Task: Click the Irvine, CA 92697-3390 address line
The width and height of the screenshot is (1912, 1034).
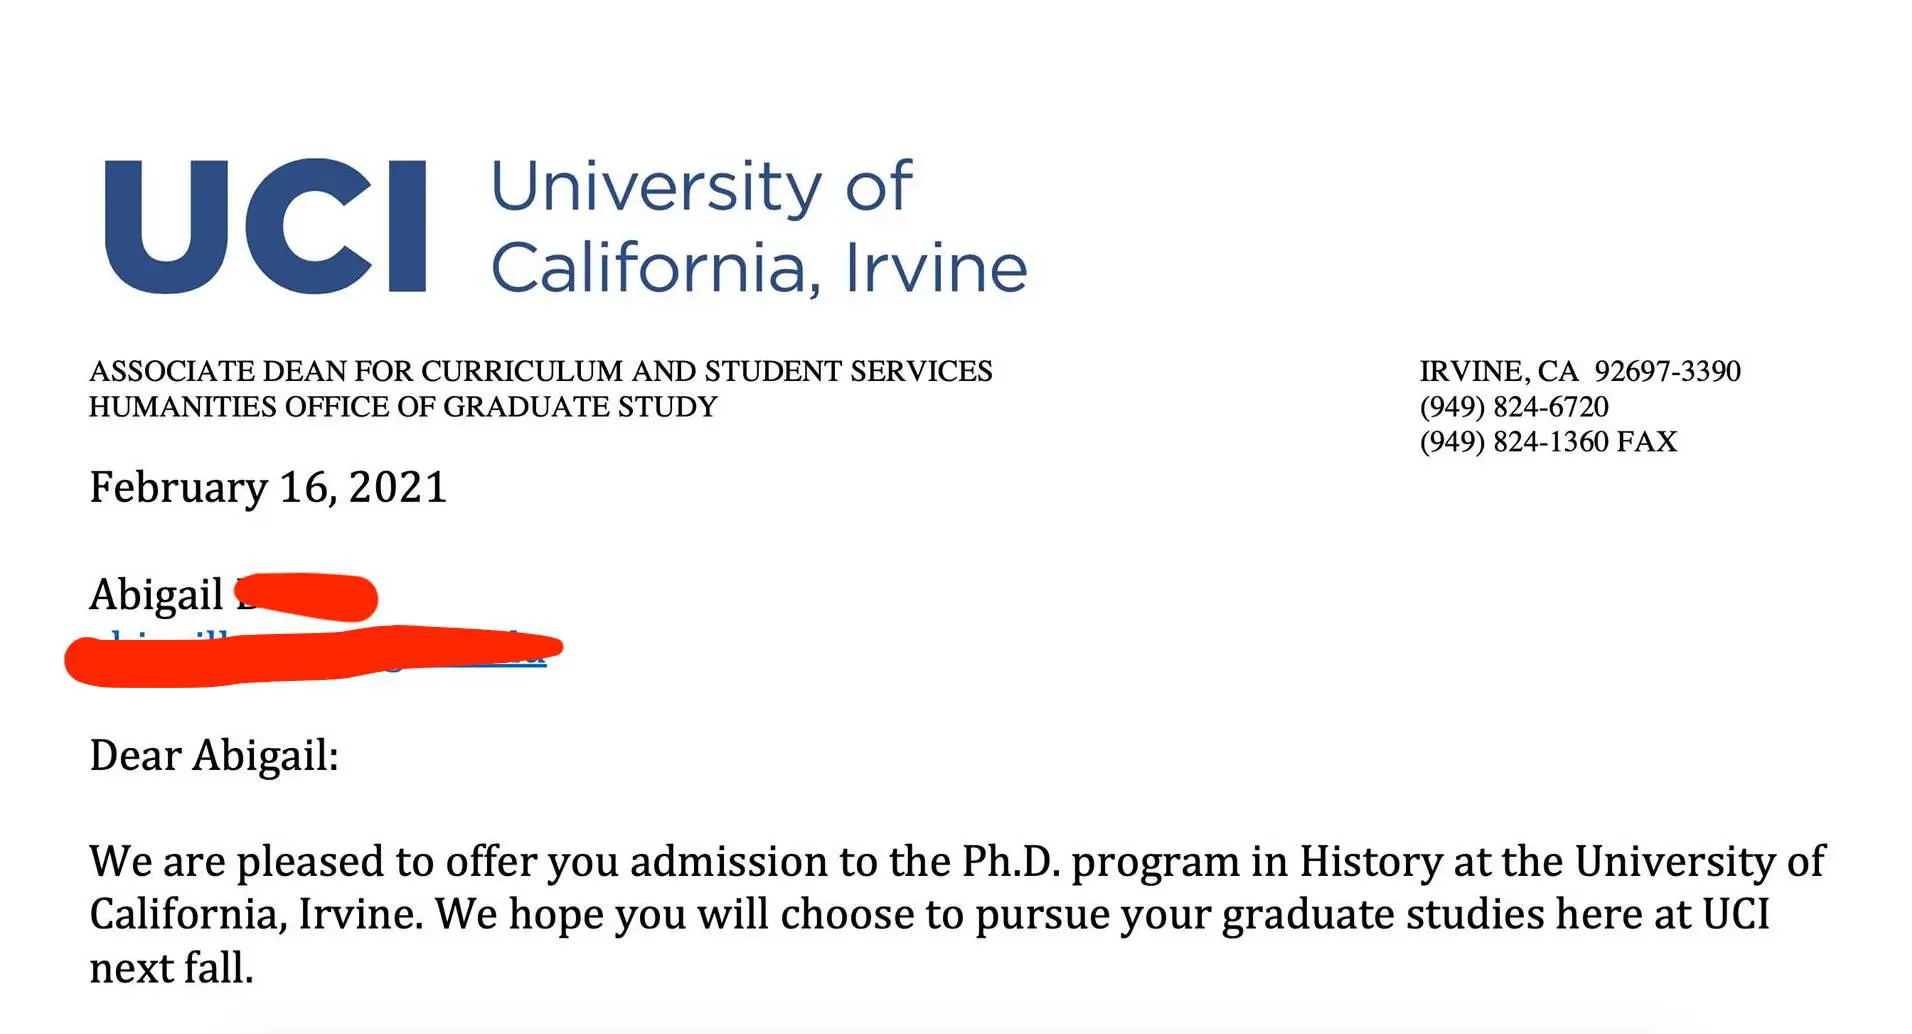Action: [x=1580, y=372]
